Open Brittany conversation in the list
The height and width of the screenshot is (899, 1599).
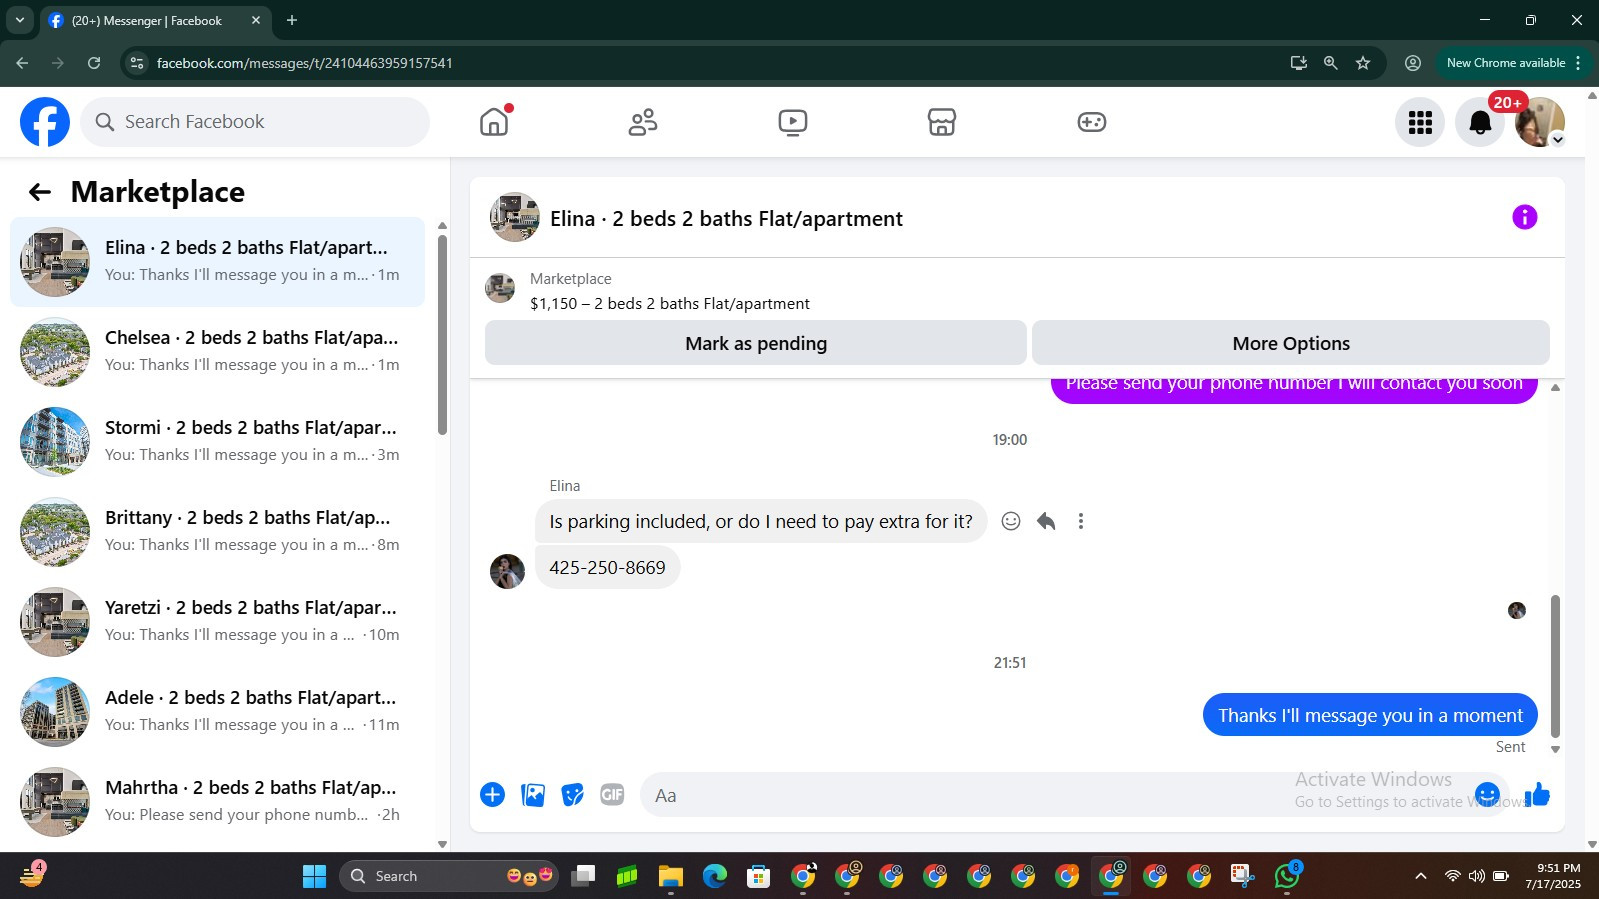pos(217,532)
